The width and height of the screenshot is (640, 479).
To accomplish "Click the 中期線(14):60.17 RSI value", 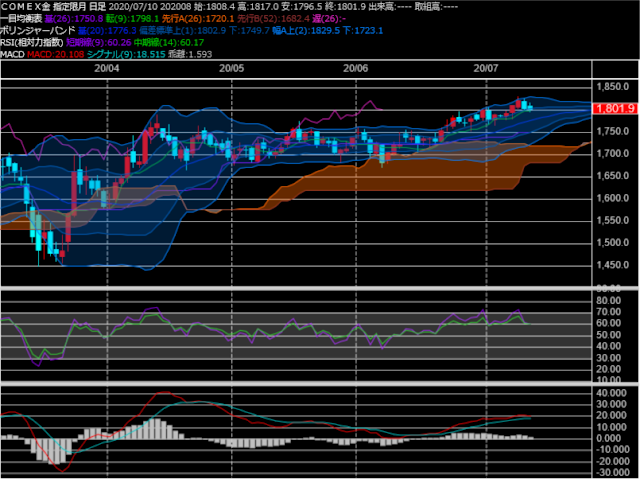I will click(x=169, y=42).
